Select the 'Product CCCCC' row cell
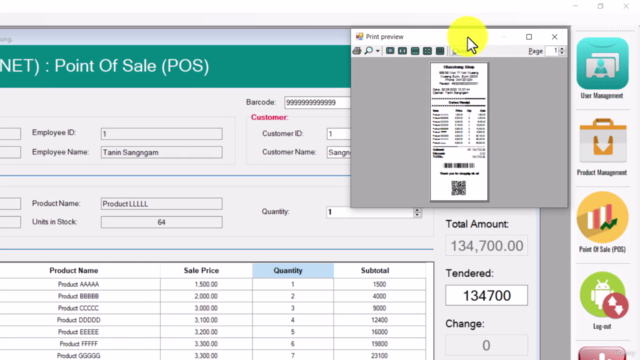Viewport: 640px width, 360px height. 78,308
